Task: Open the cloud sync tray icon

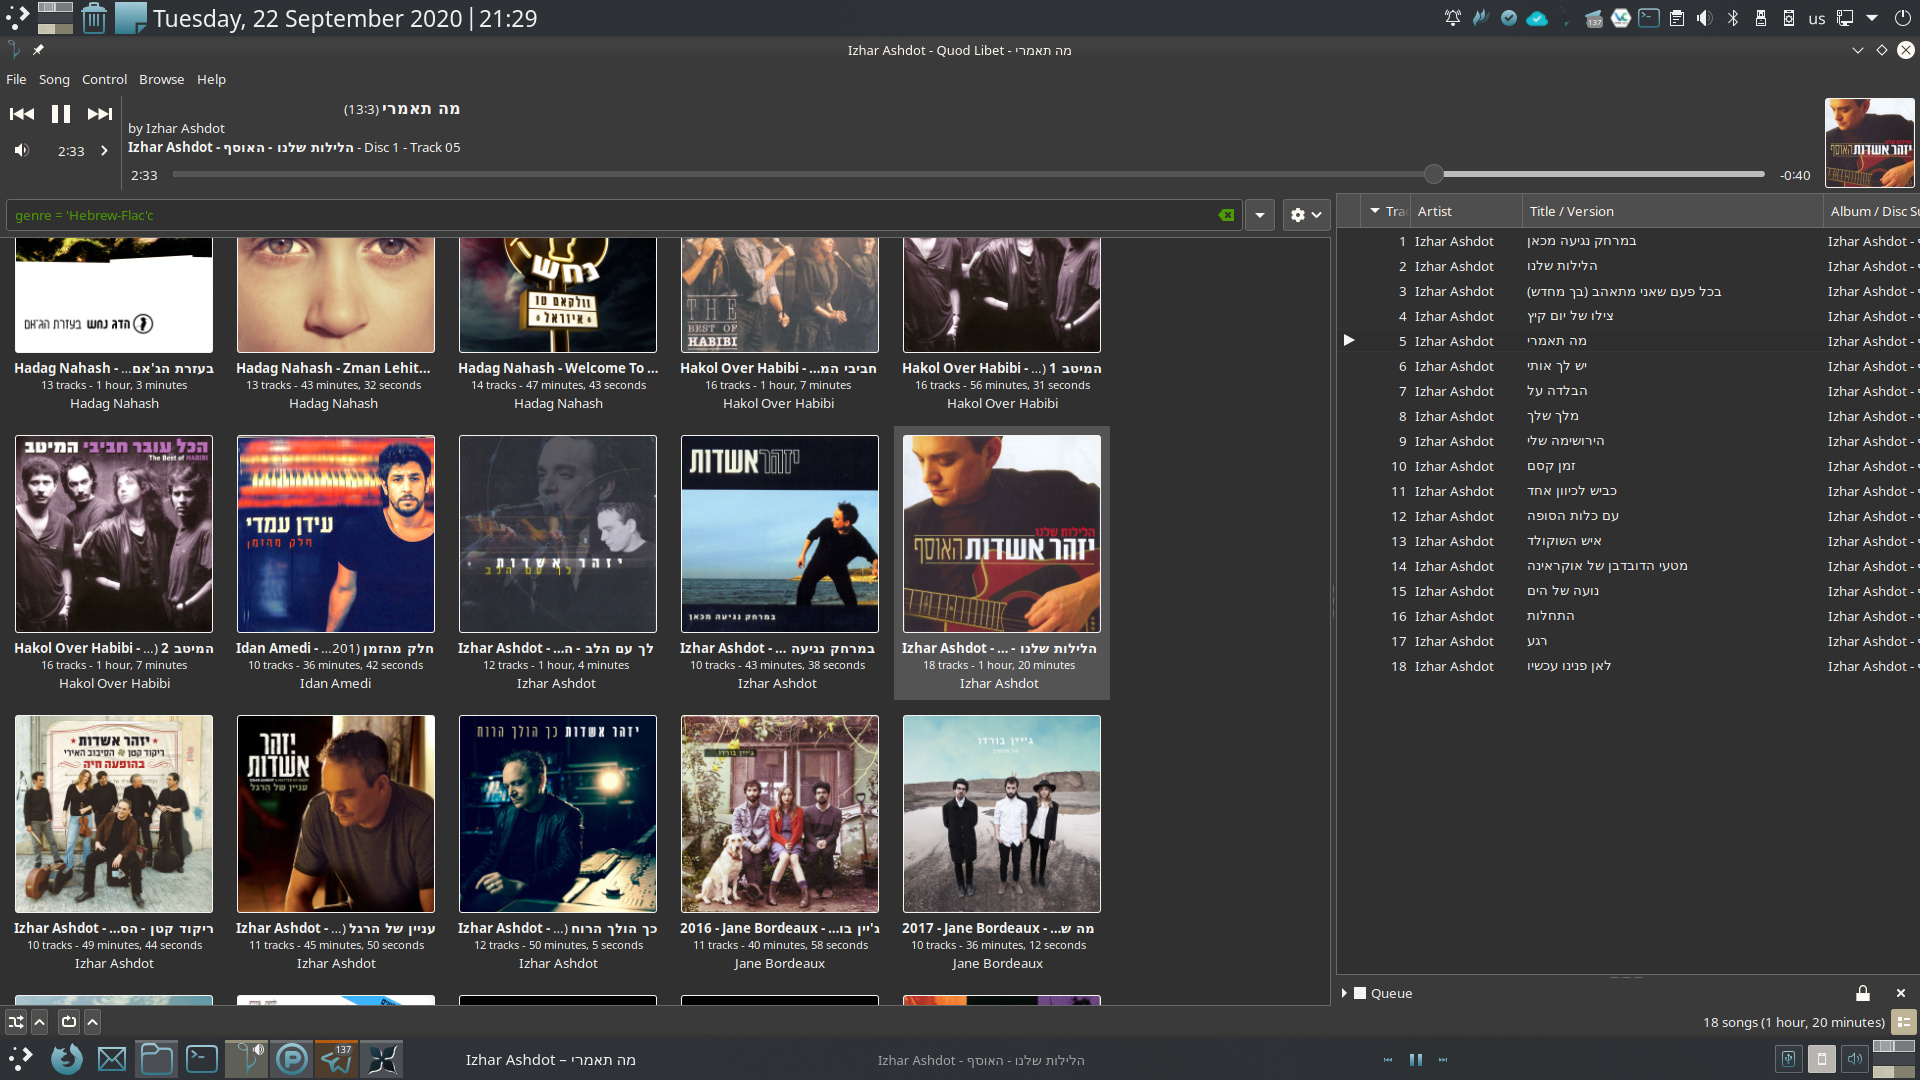Action: 1537,18
